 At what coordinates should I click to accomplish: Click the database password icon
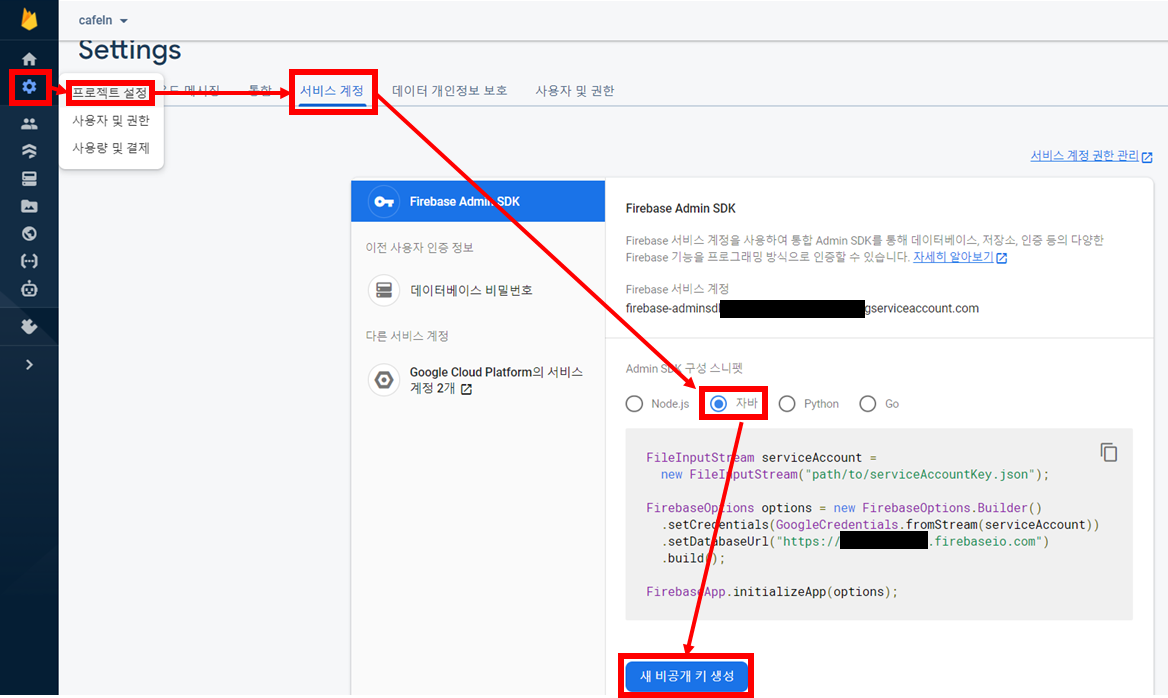384,291
